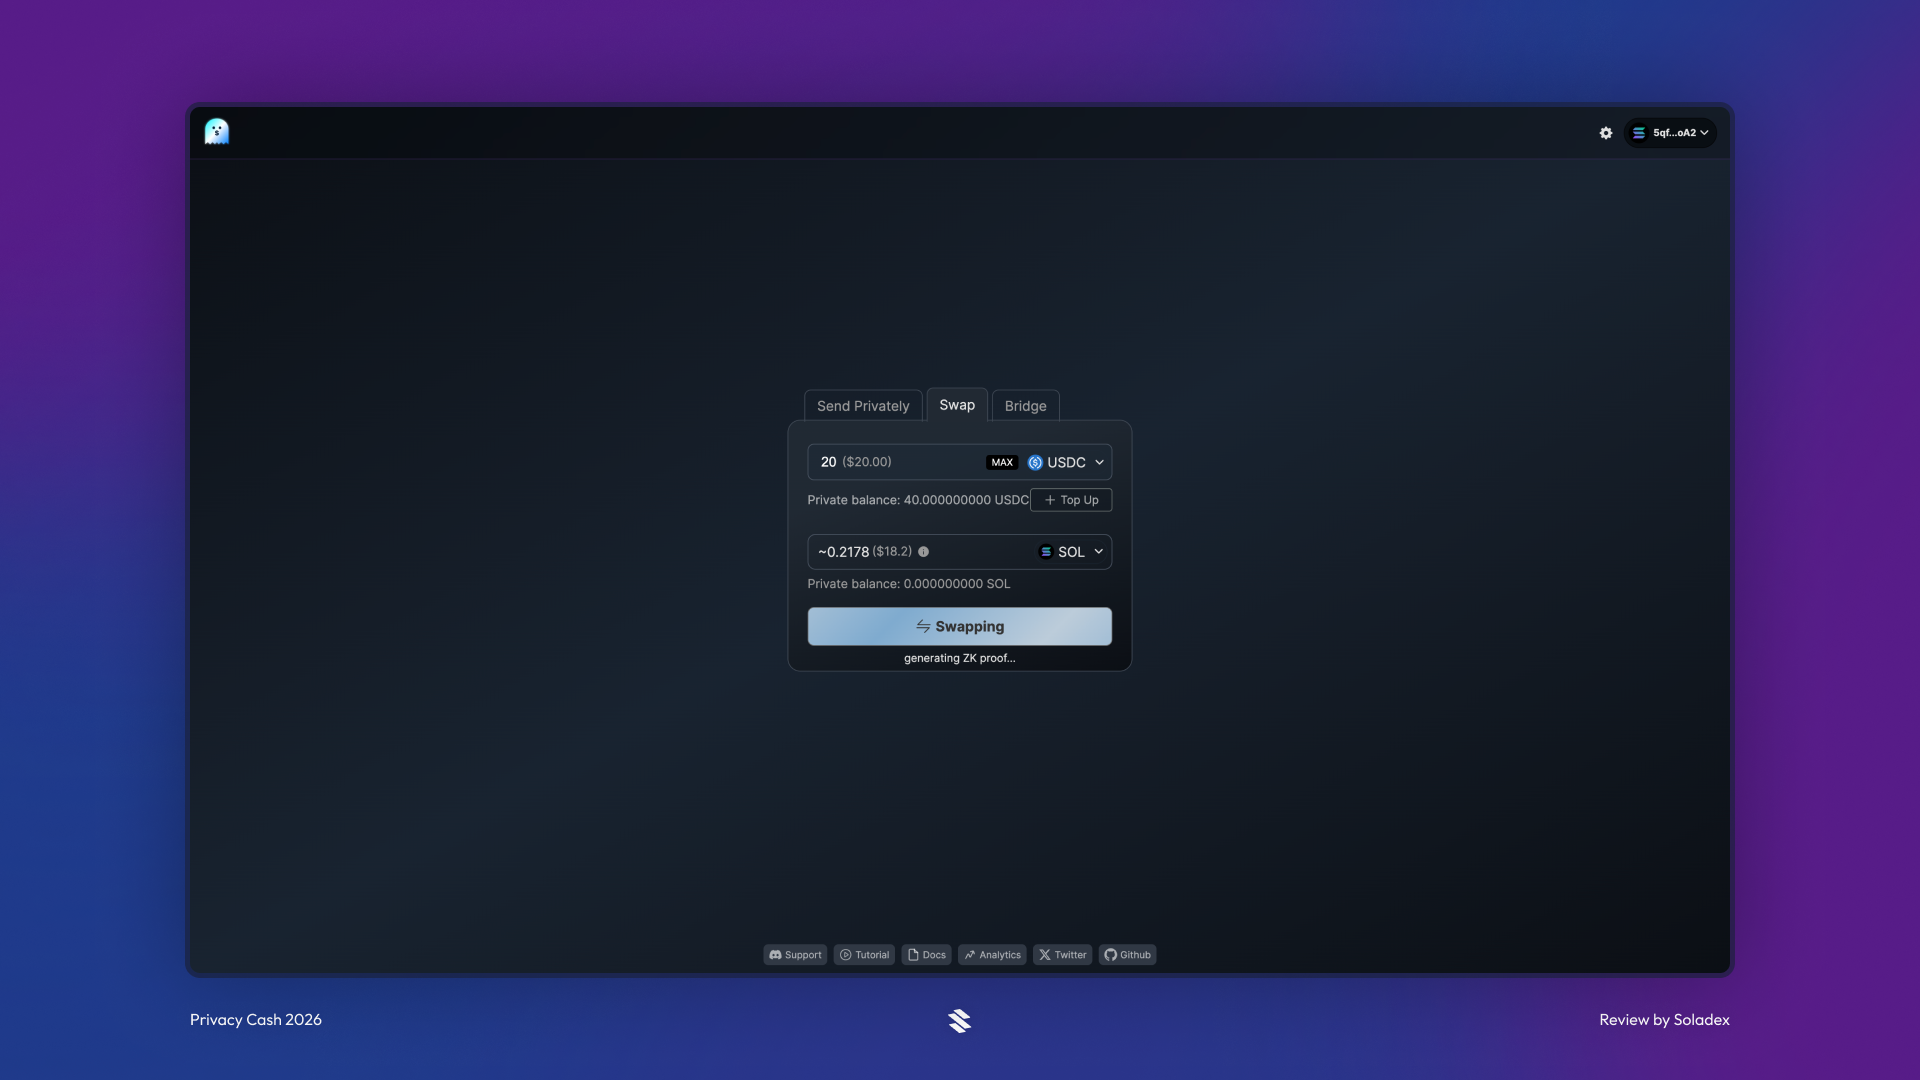Click the USDC amount input showing 20
The height and width of the screenshot is (1080, 1920).
click(828, 462)
